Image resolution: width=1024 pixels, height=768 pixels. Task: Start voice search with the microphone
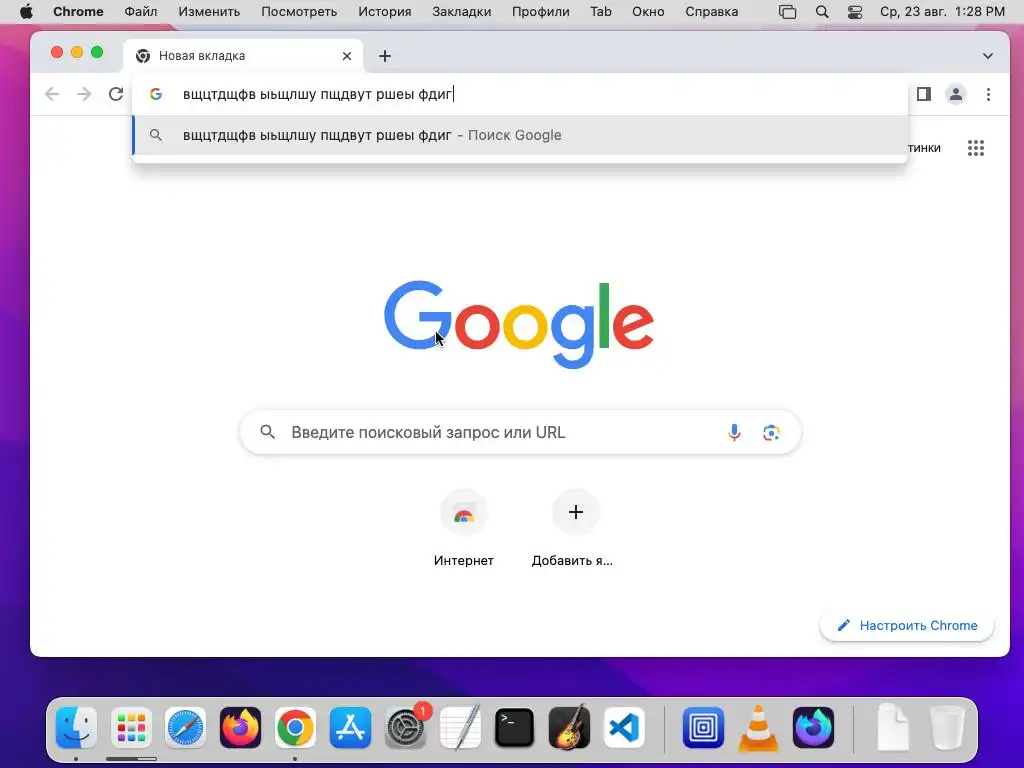tap(734, 432)
